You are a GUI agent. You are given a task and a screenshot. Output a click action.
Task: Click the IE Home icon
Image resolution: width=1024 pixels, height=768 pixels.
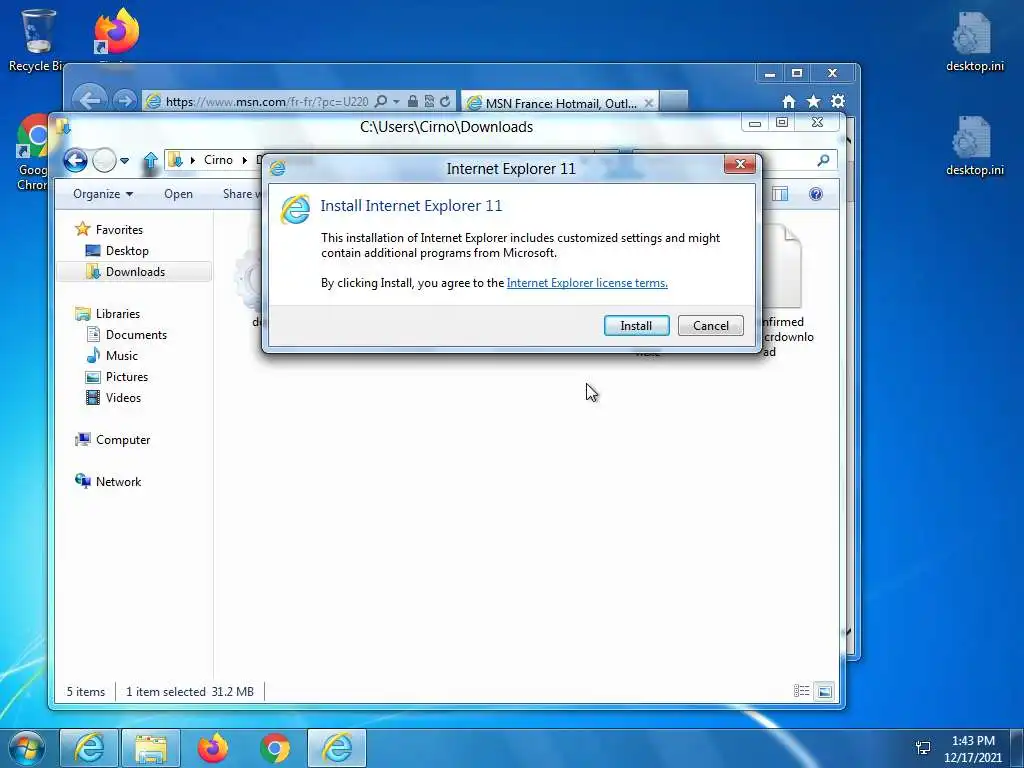point(789,101)
